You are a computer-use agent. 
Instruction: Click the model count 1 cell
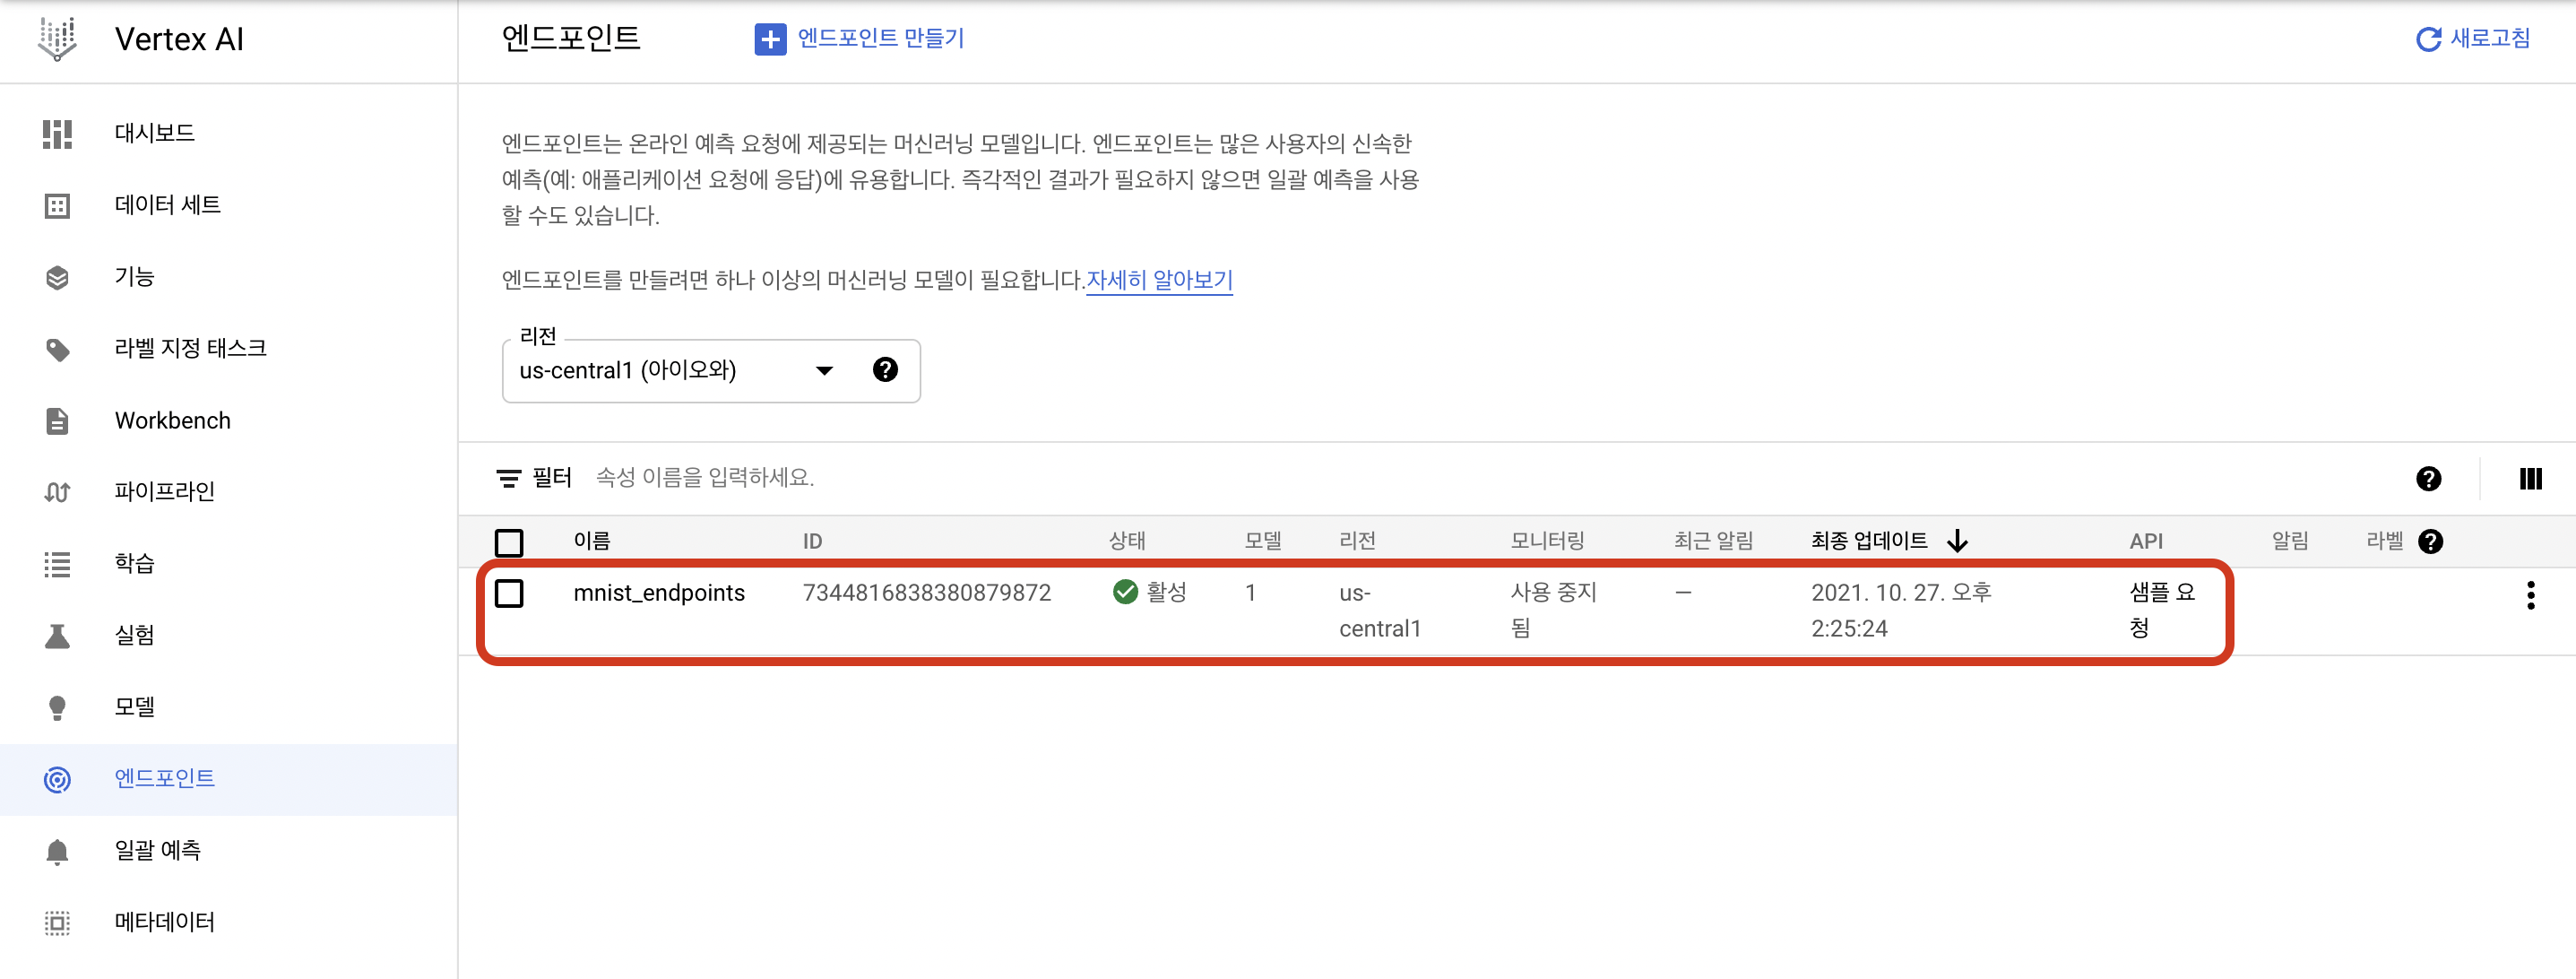(1250, 593)
